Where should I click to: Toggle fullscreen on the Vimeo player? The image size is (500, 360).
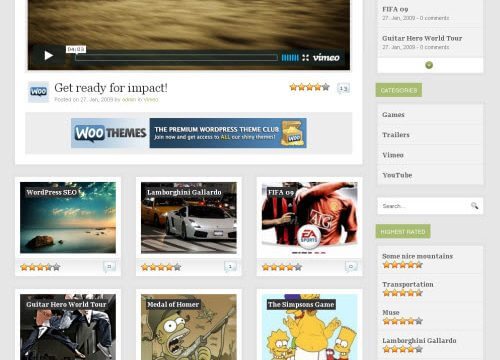305,58
